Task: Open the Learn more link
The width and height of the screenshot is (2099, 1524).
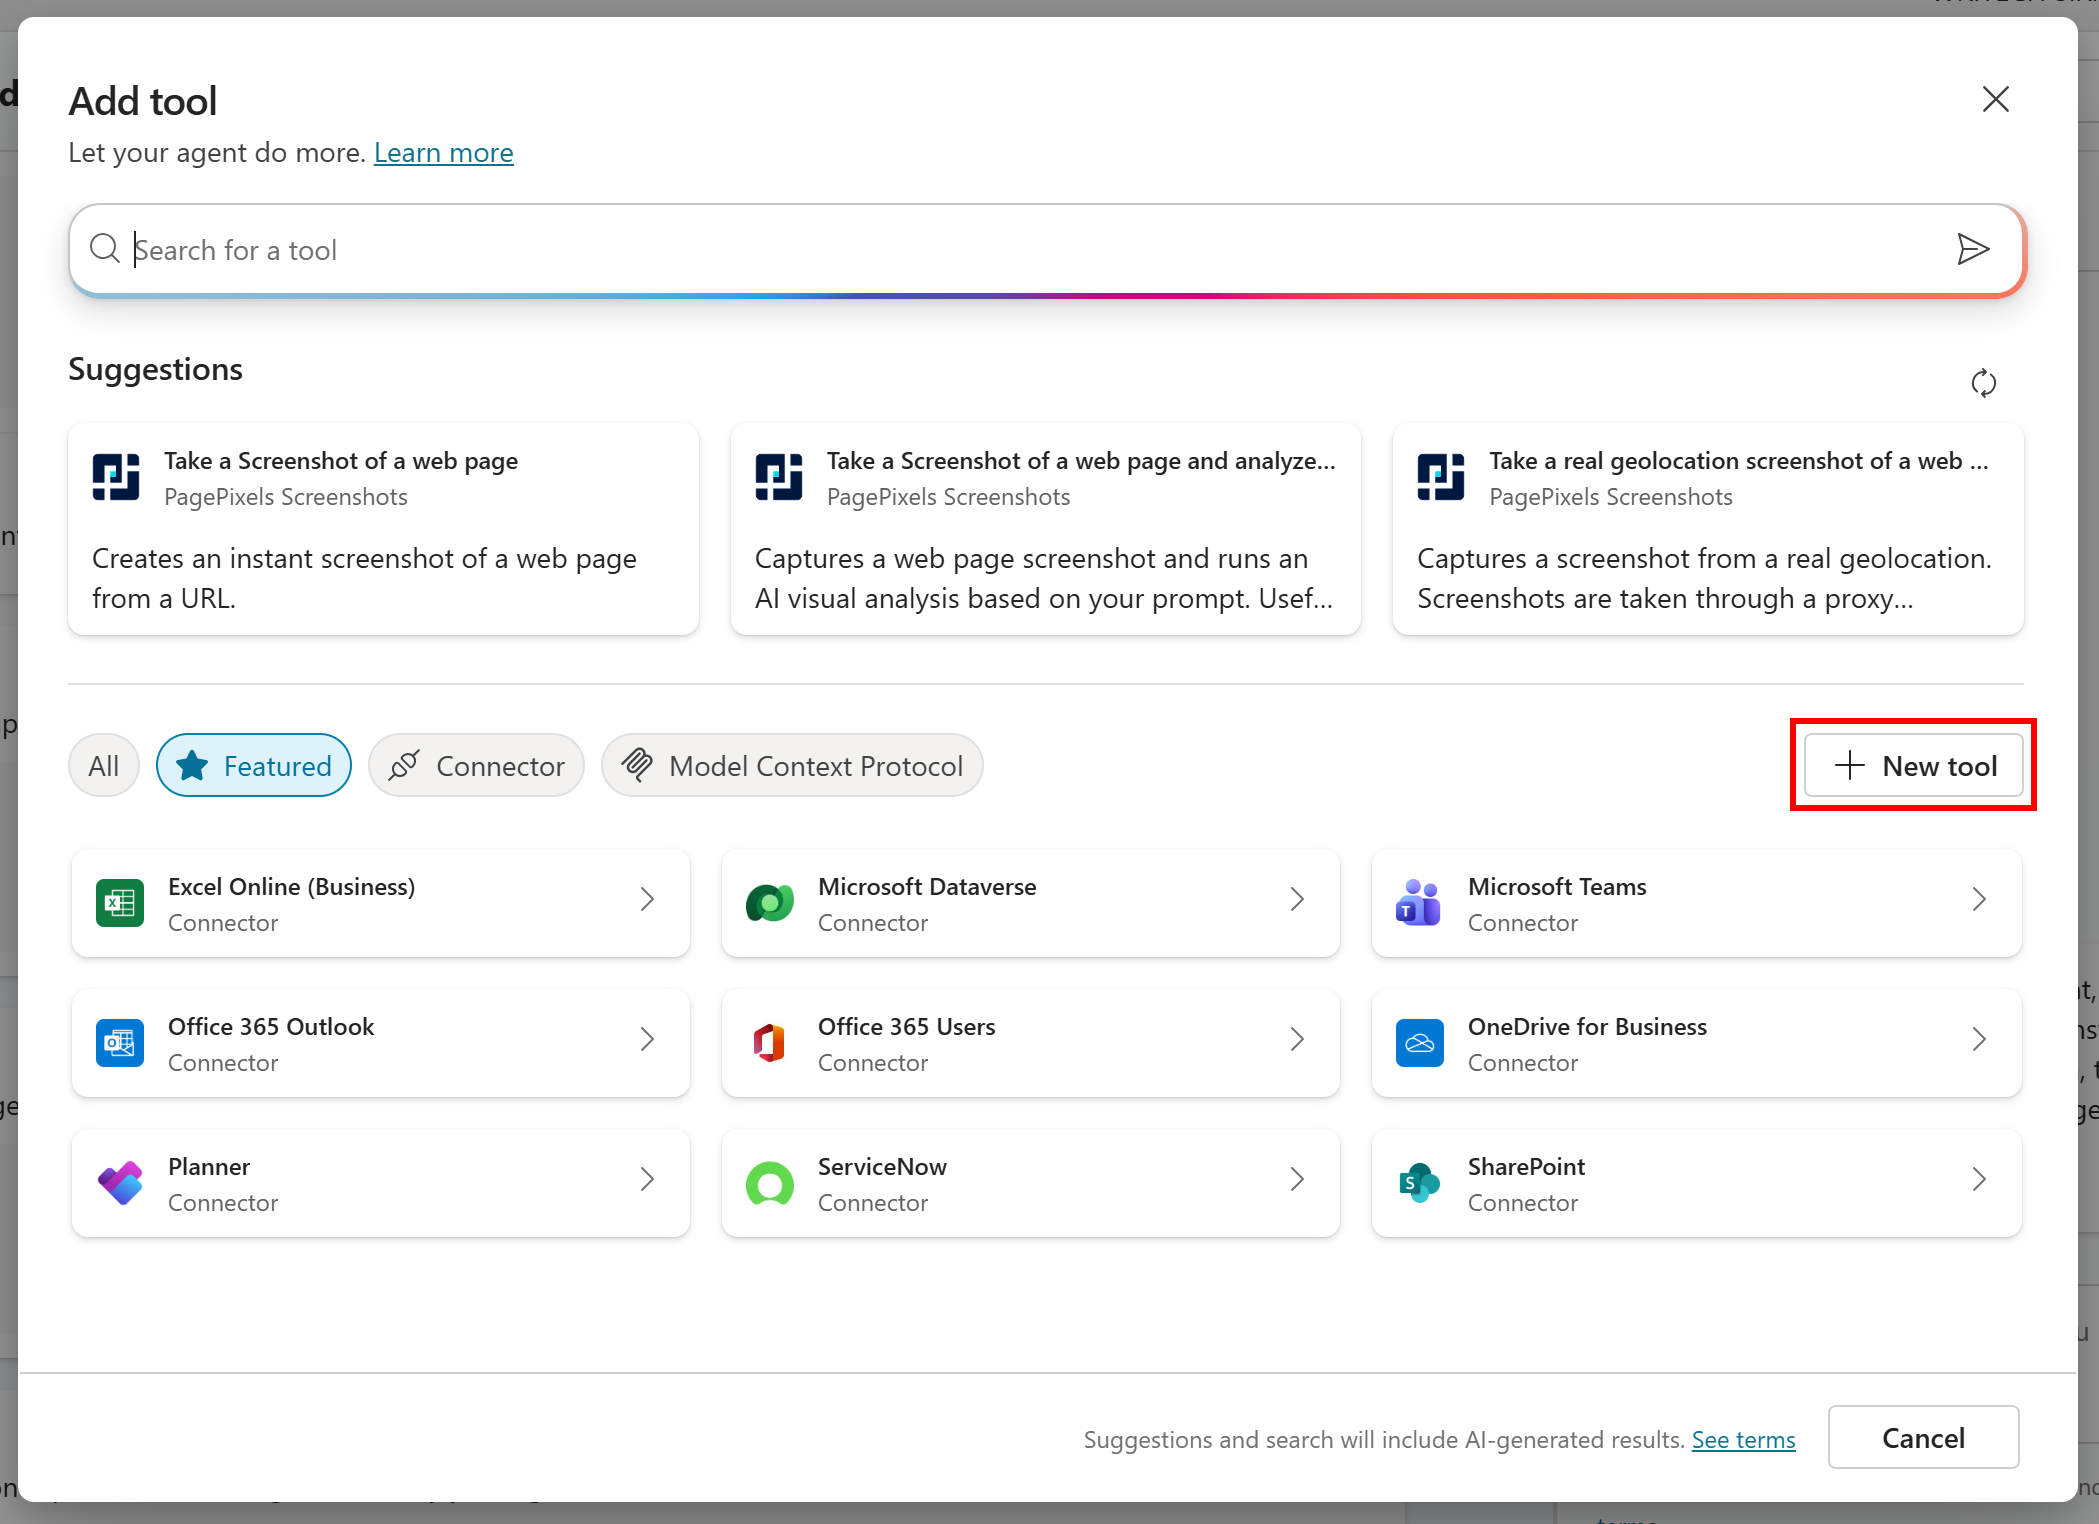Action: coord(443,152)
